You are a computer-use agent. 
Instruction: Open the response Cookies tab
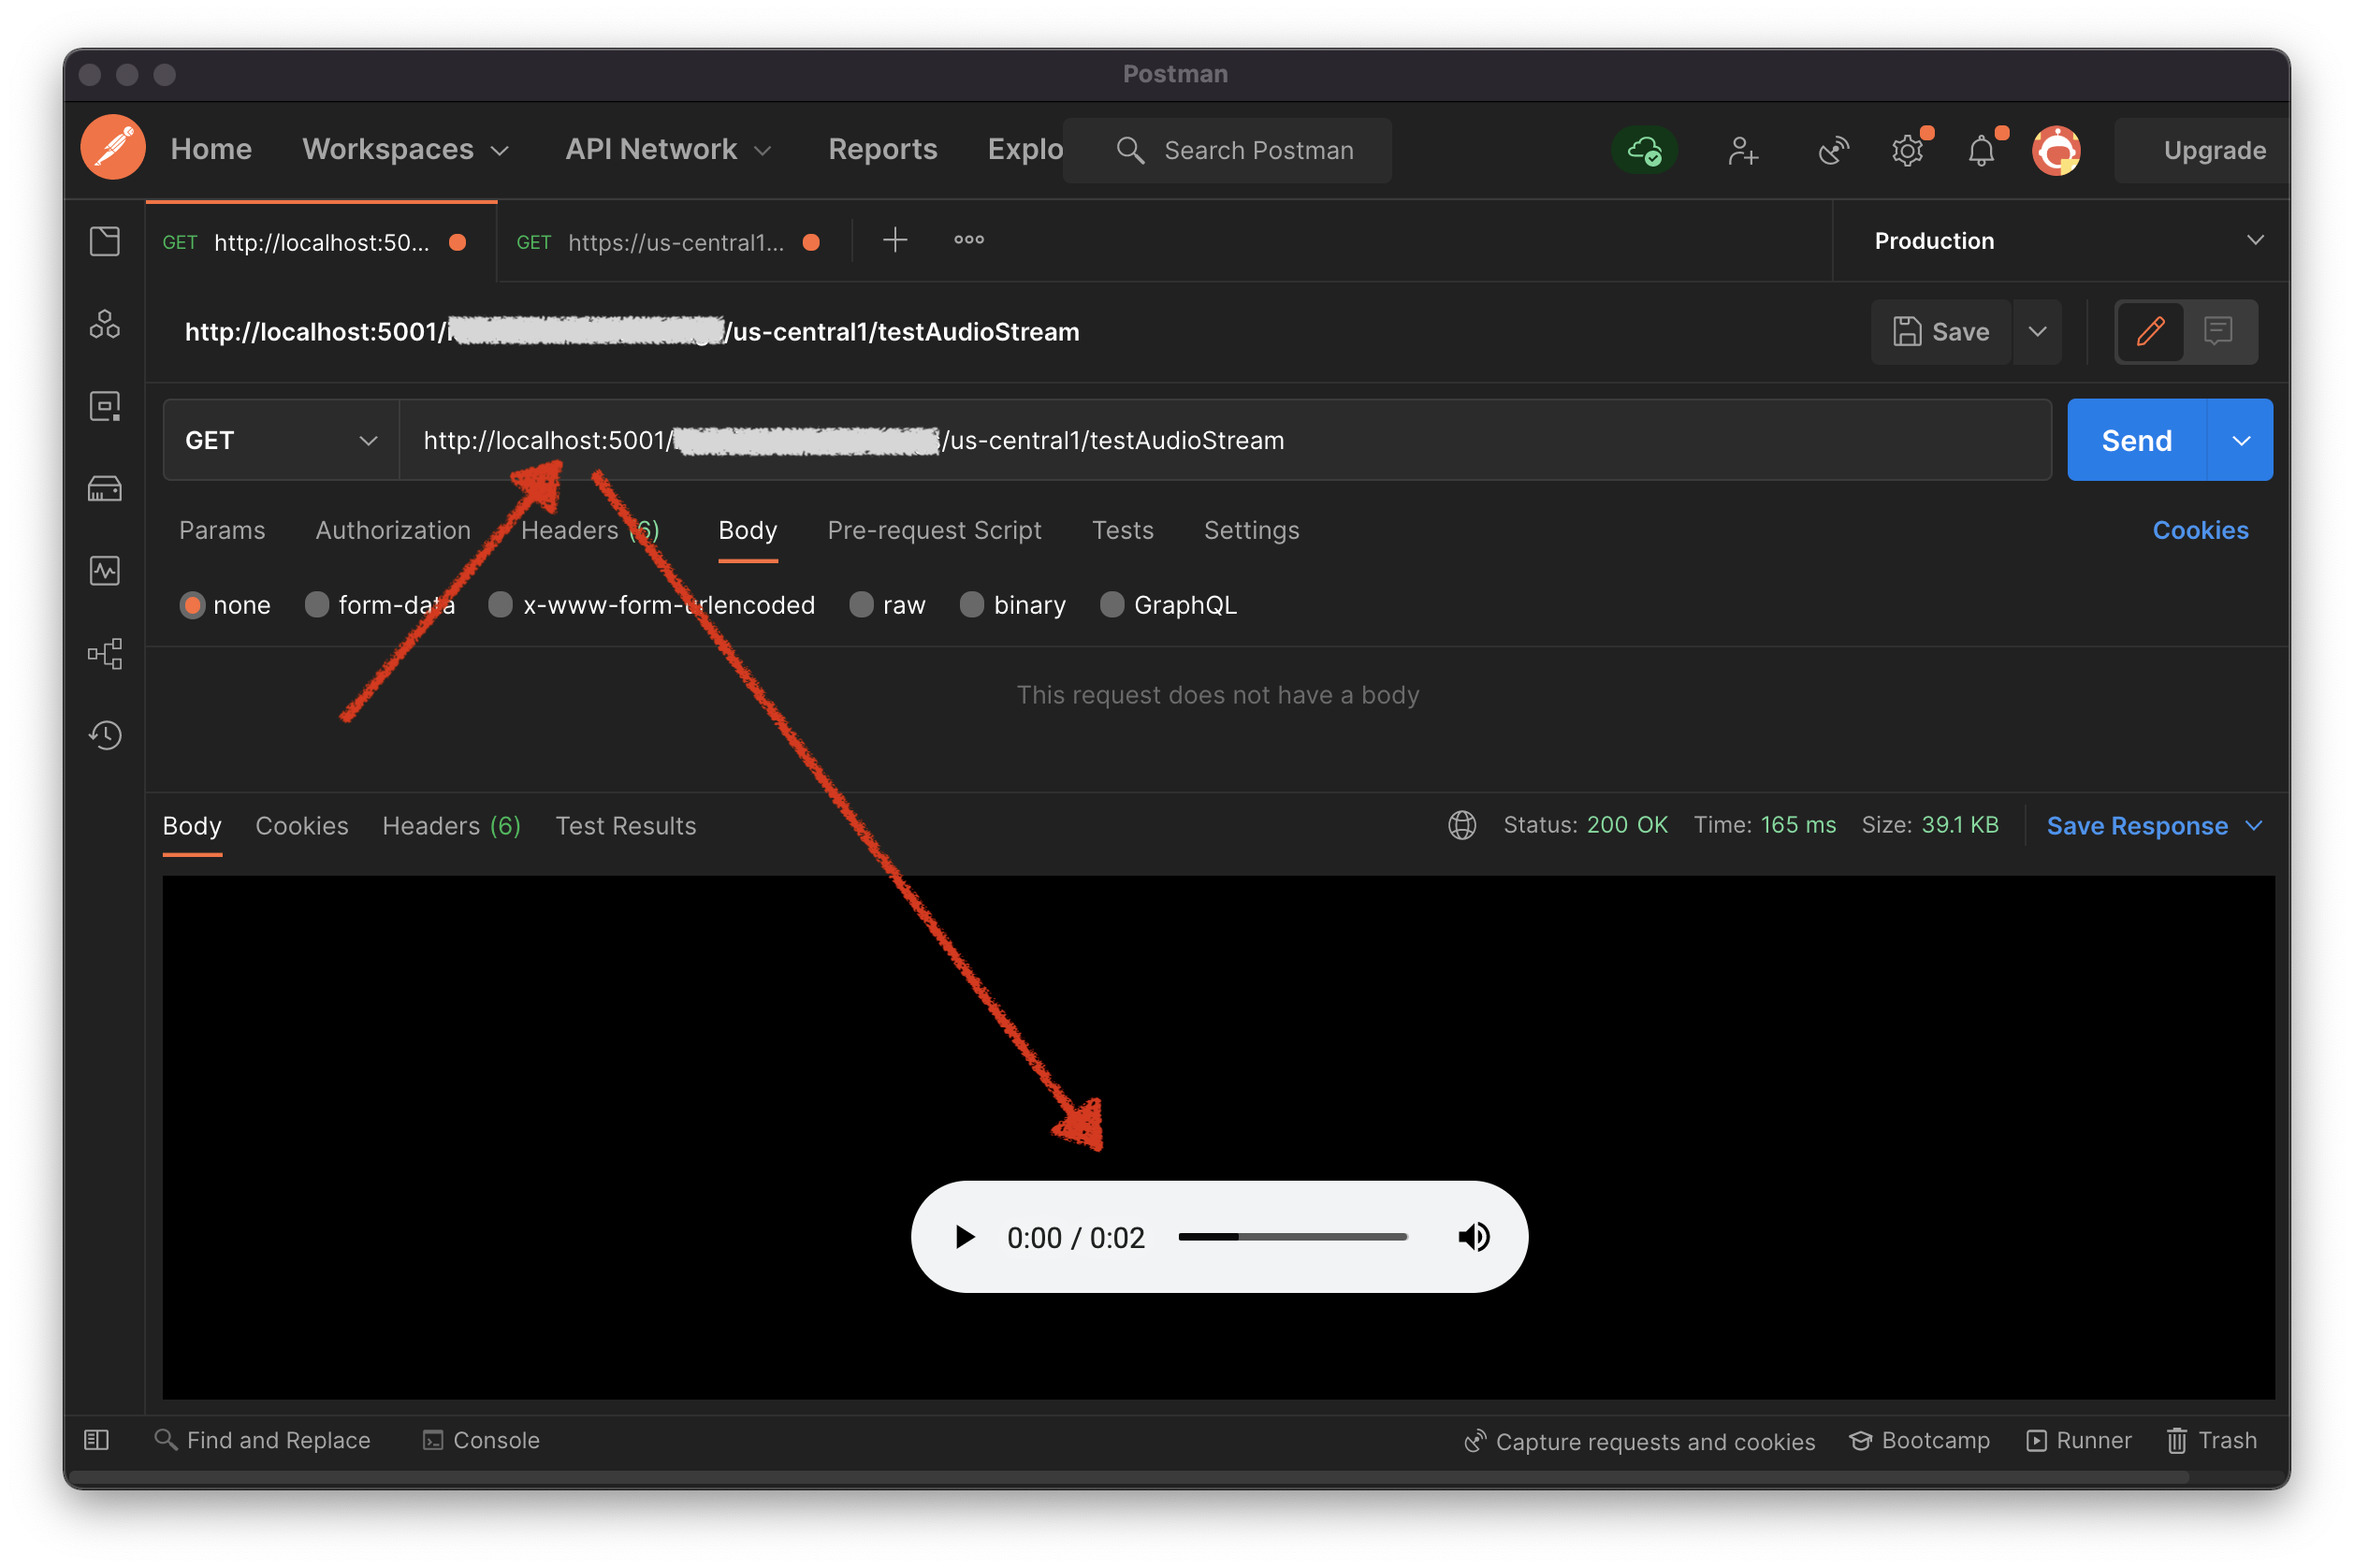pyautogui.click(x=302, y=825)
